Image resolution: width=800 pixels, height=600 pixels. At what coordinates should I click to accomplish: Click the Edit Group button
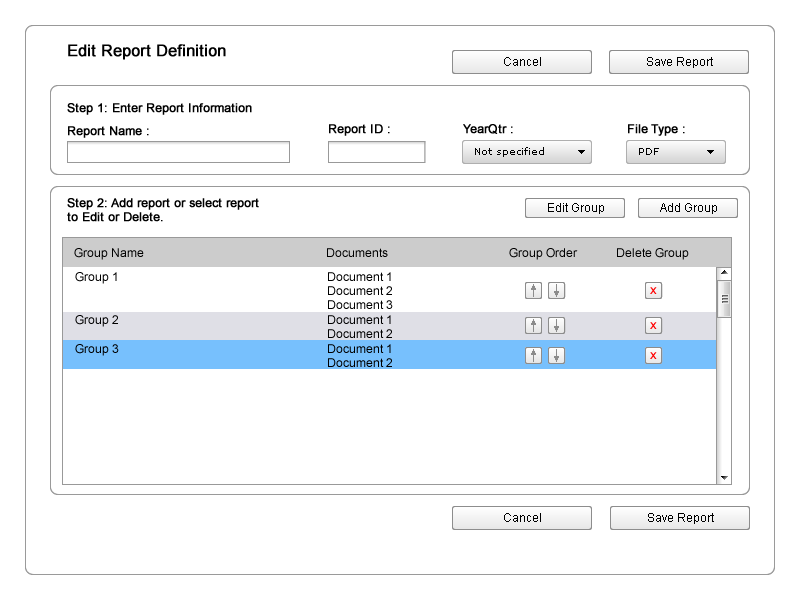(575, 208)
